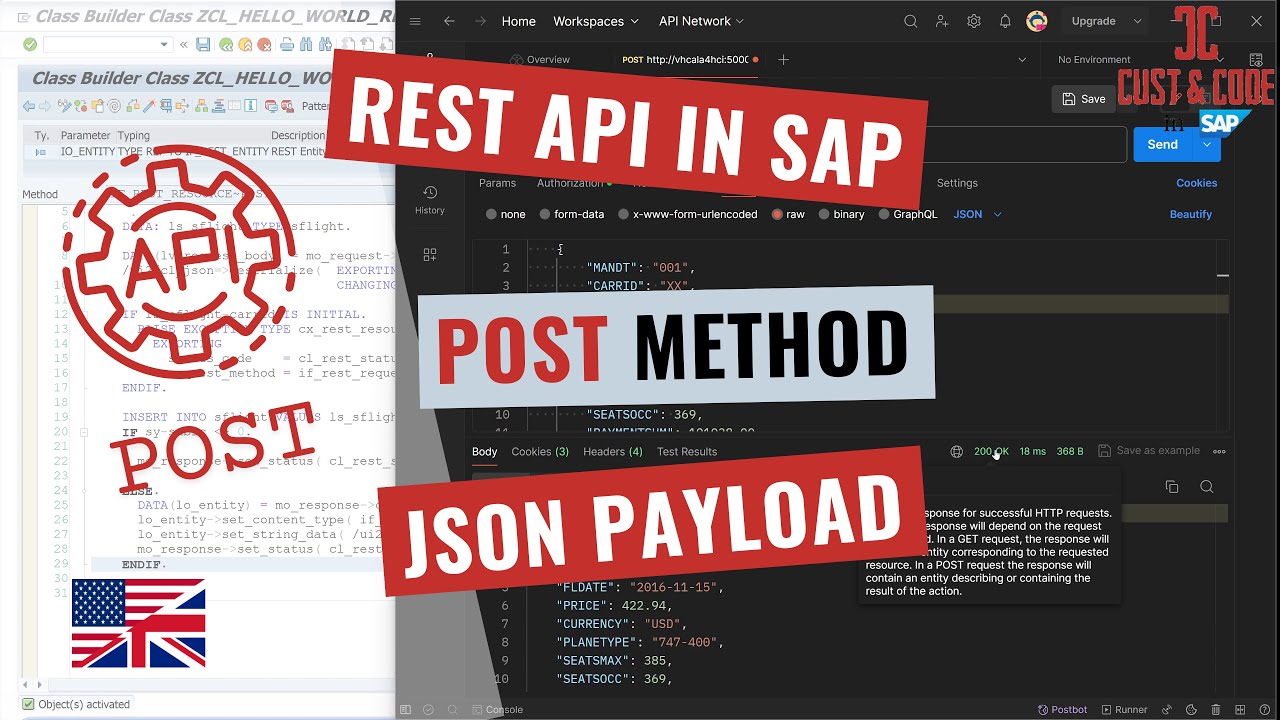
Task: Open the Postman trash icon
Action: pos(1216,710)
